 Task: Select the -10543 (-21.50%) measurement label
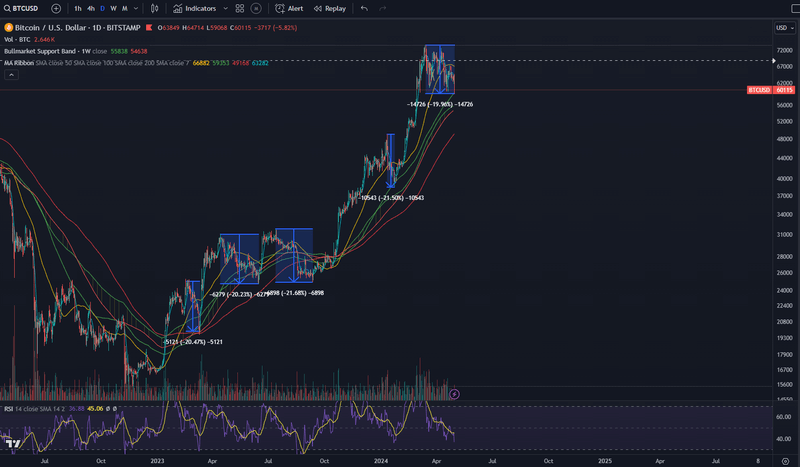point(392,198)
